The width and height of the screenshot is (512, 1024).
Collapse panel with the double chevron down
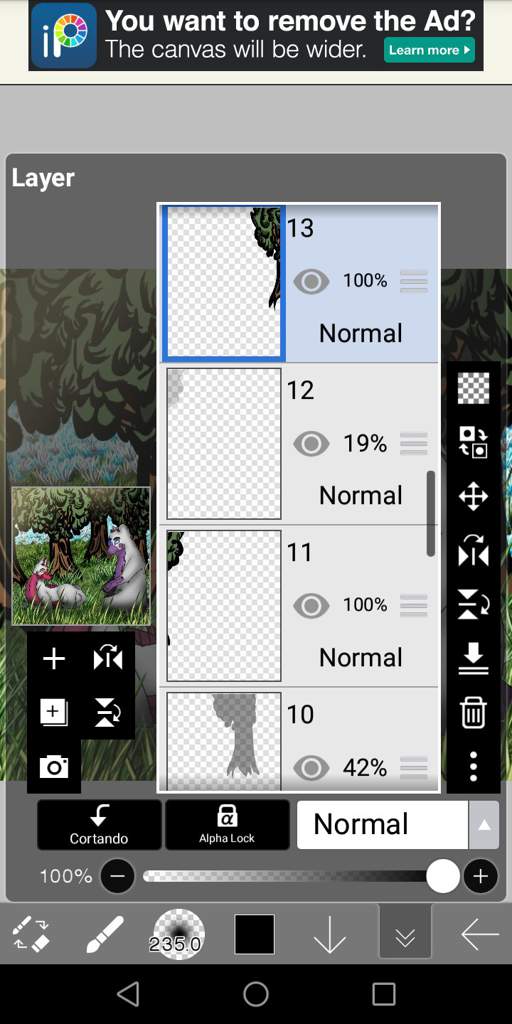click(405, 935)
